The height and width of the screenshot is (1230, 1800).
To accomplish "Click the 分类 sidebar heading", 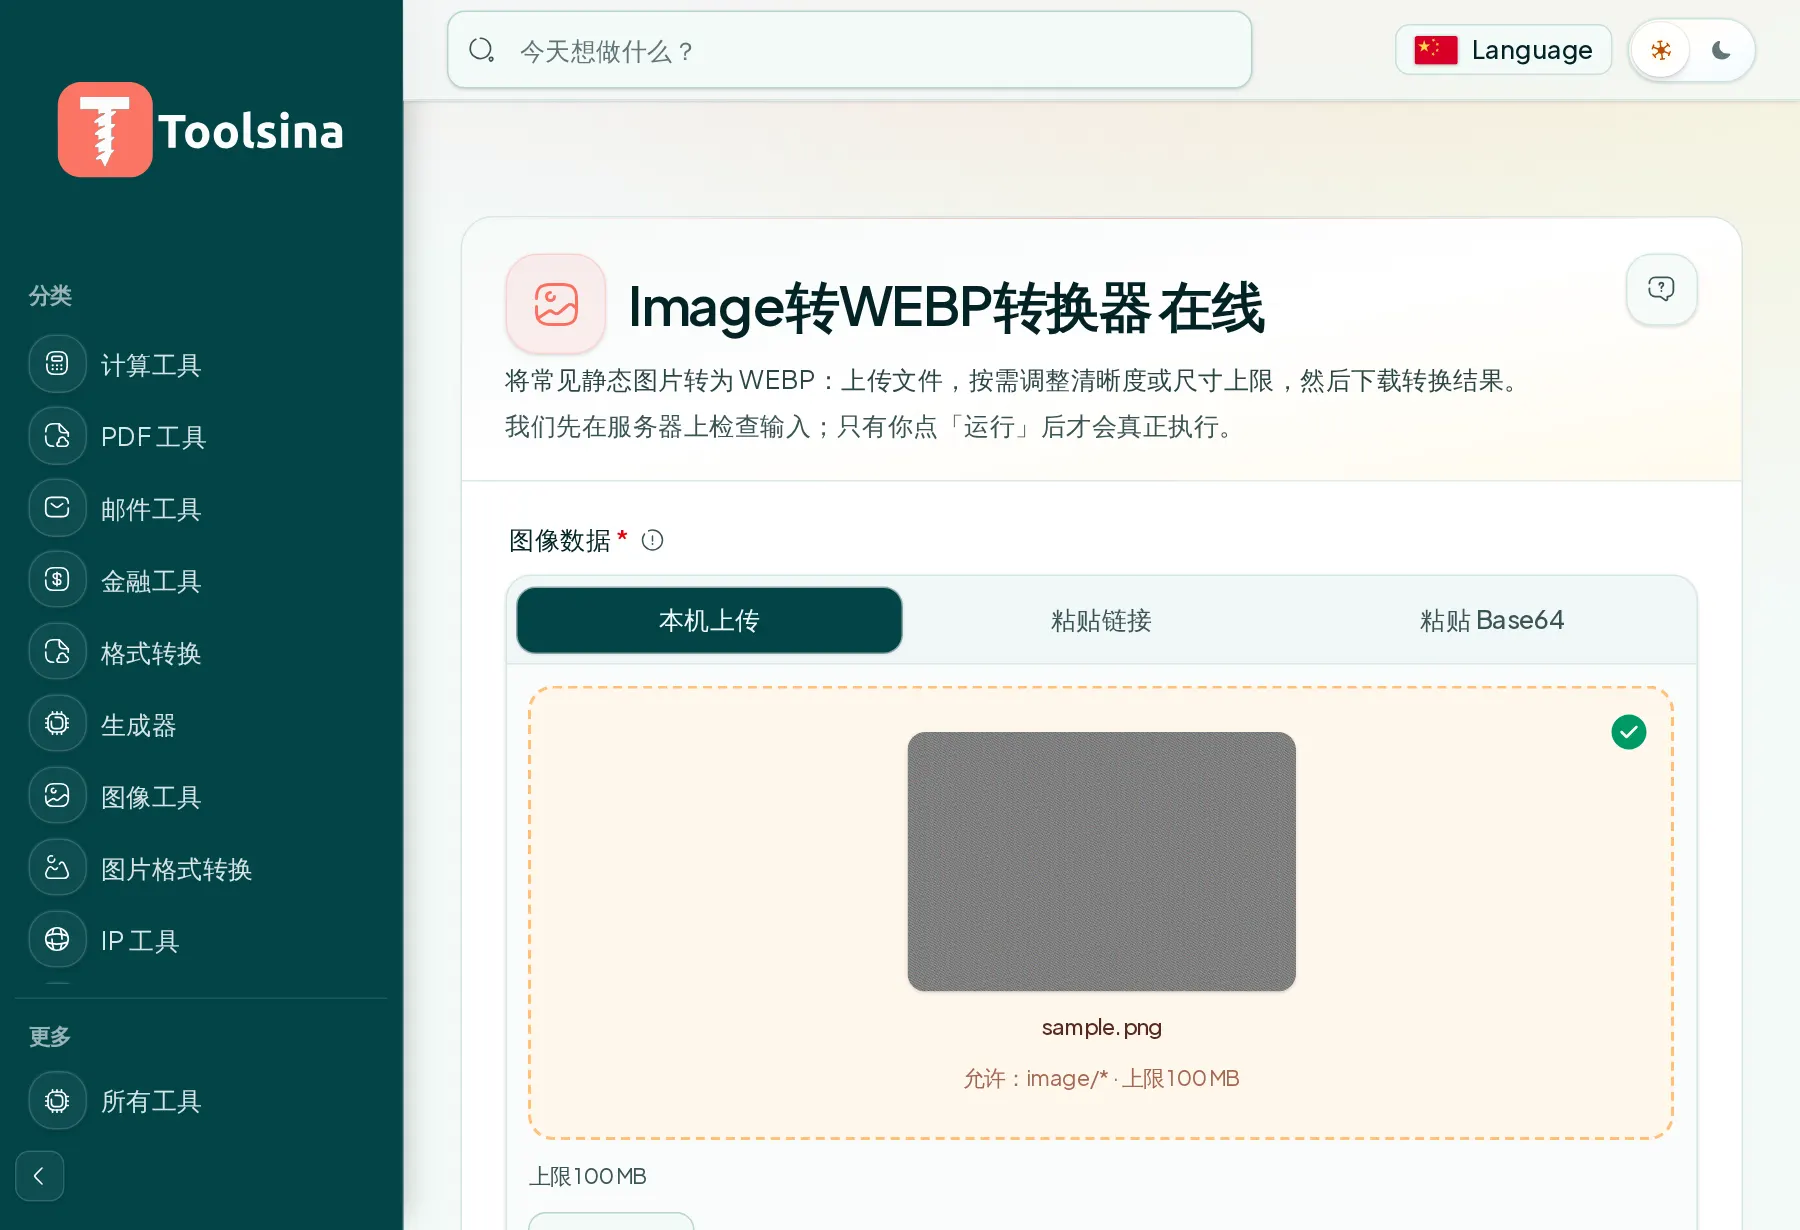I will click(50, 296).
